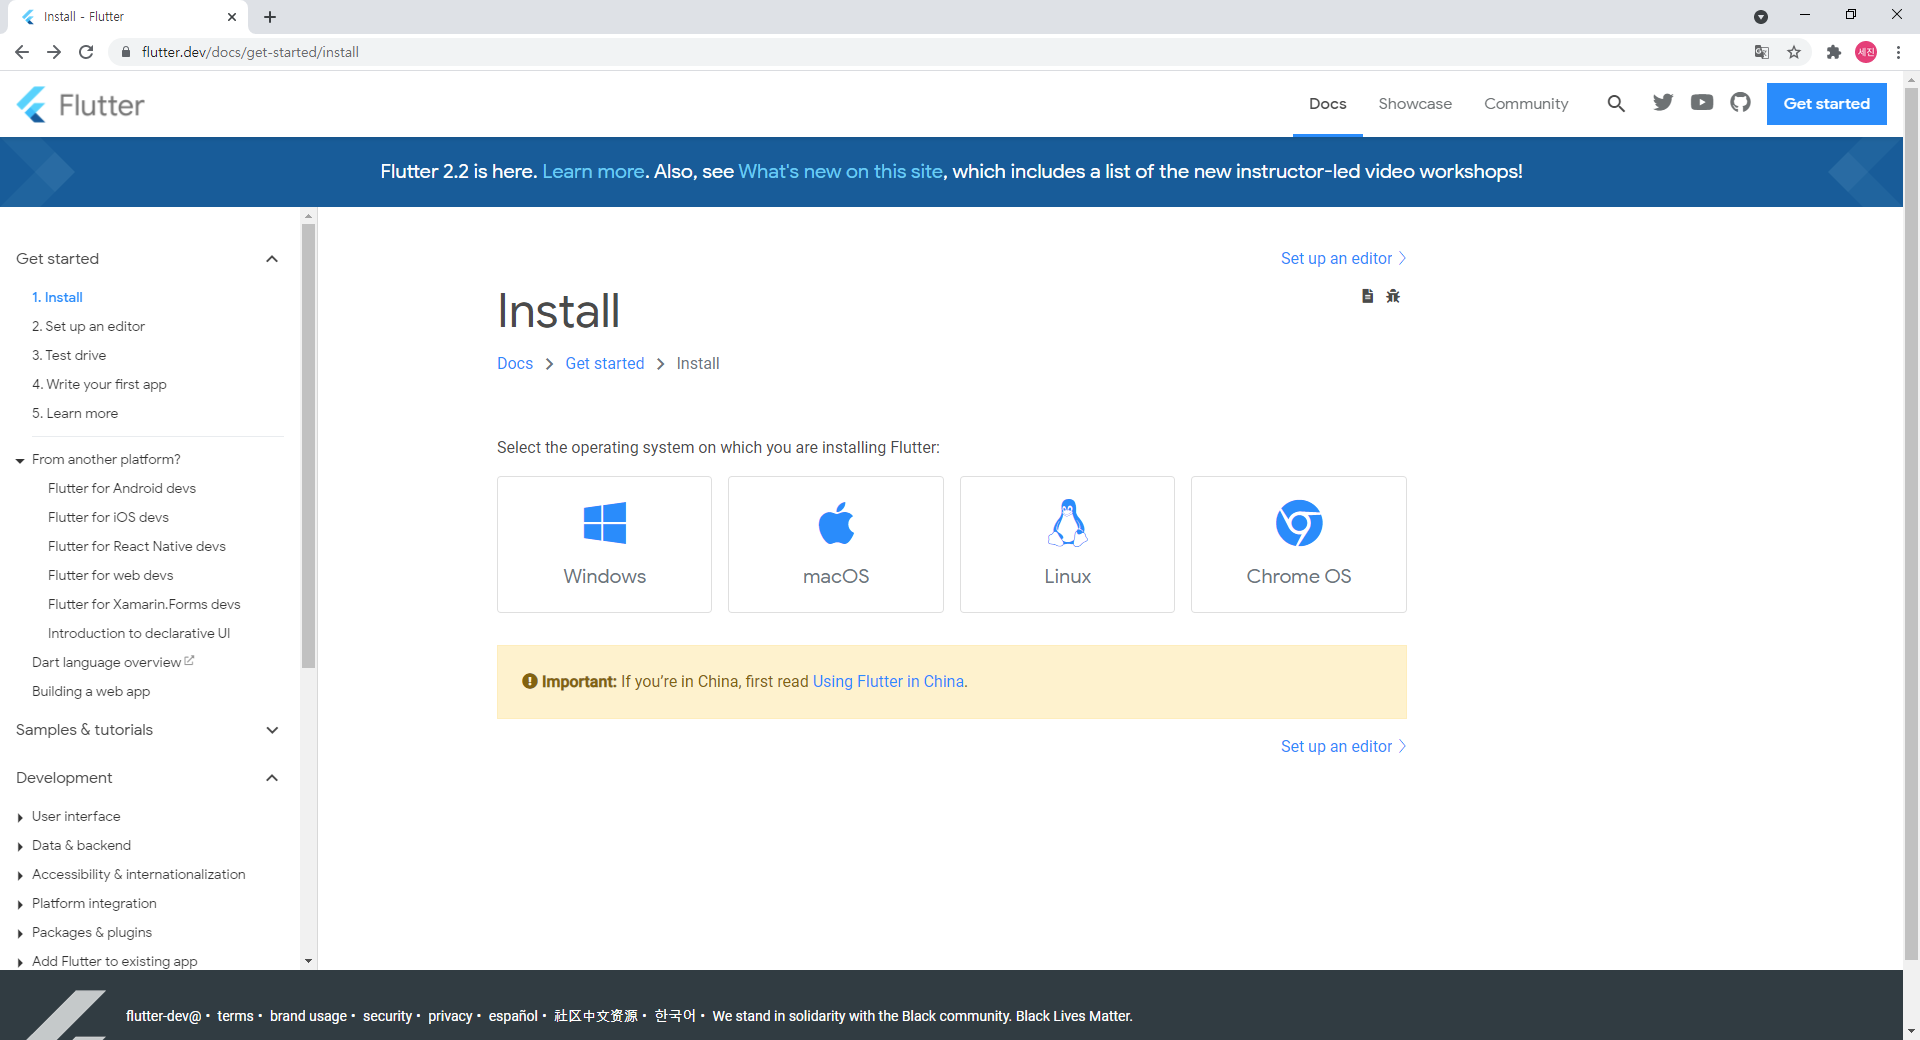Click the Get started breadcrumb link
Screen dimensions: 1920x1040
click(605, 363)
